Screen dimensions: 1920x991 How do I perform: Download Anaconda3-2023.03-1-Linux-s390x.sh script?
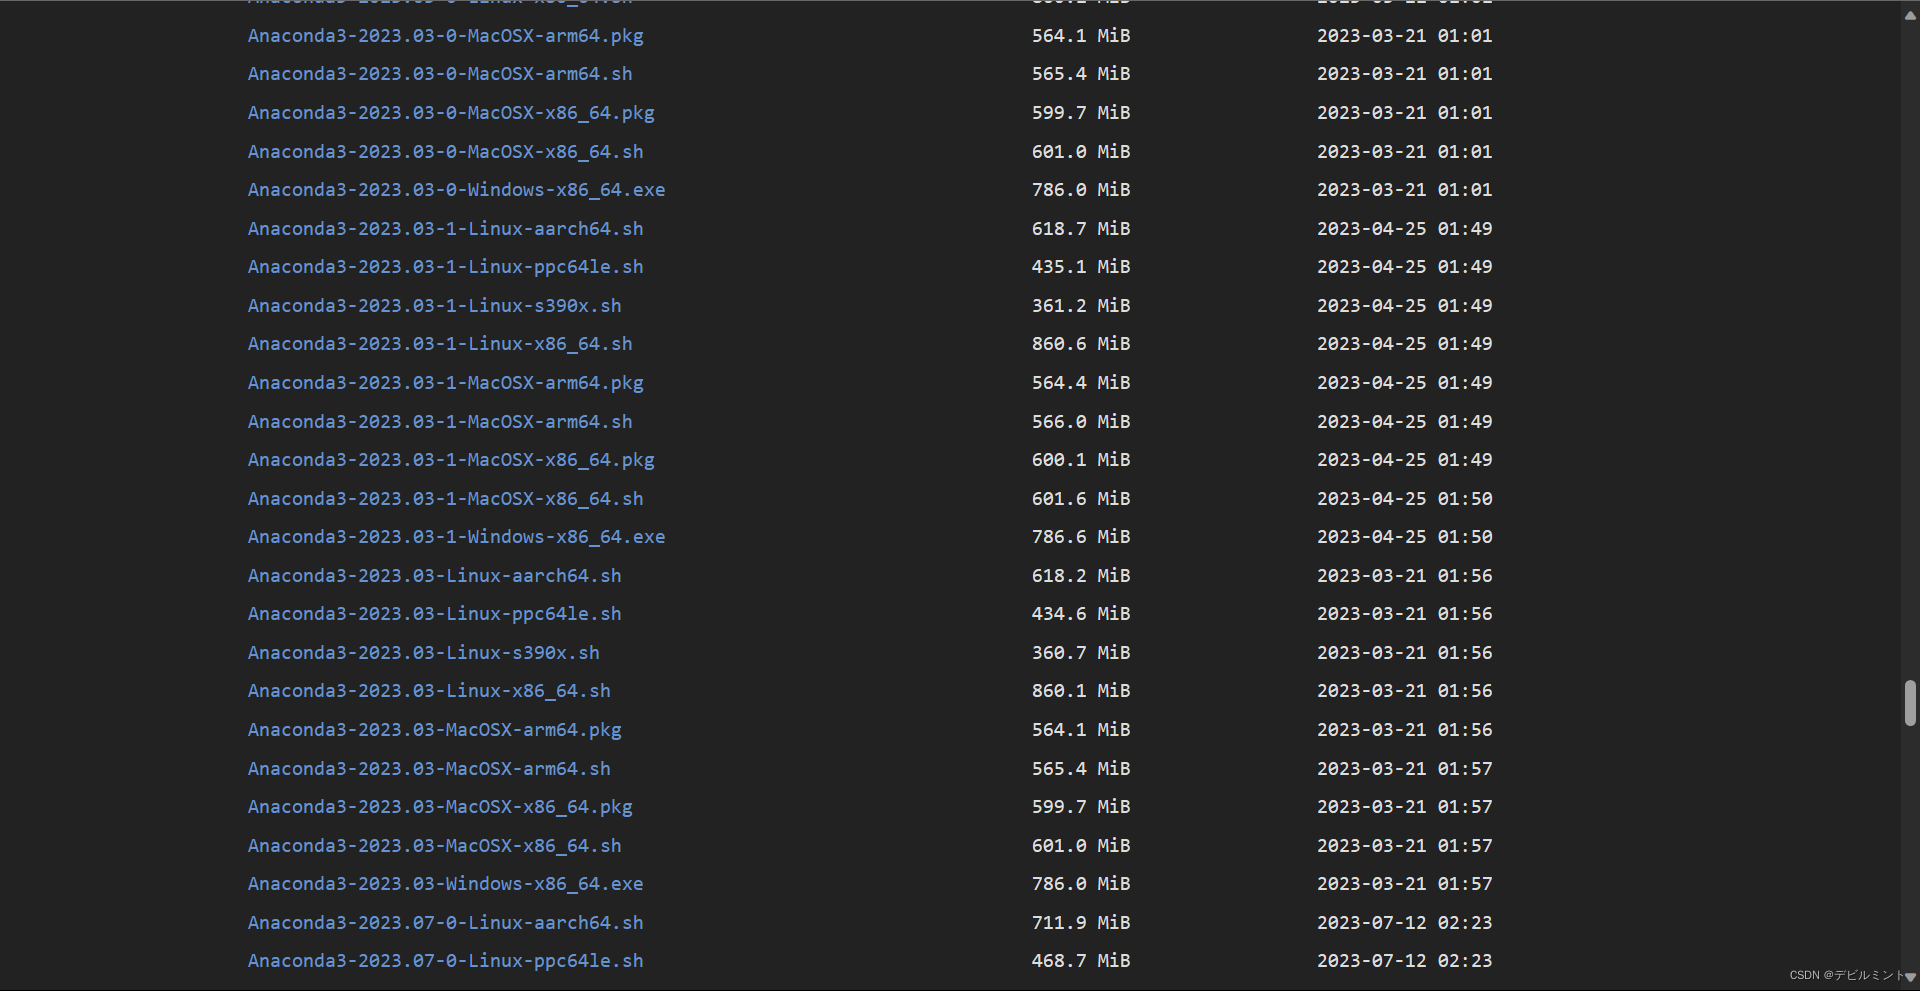434,306
